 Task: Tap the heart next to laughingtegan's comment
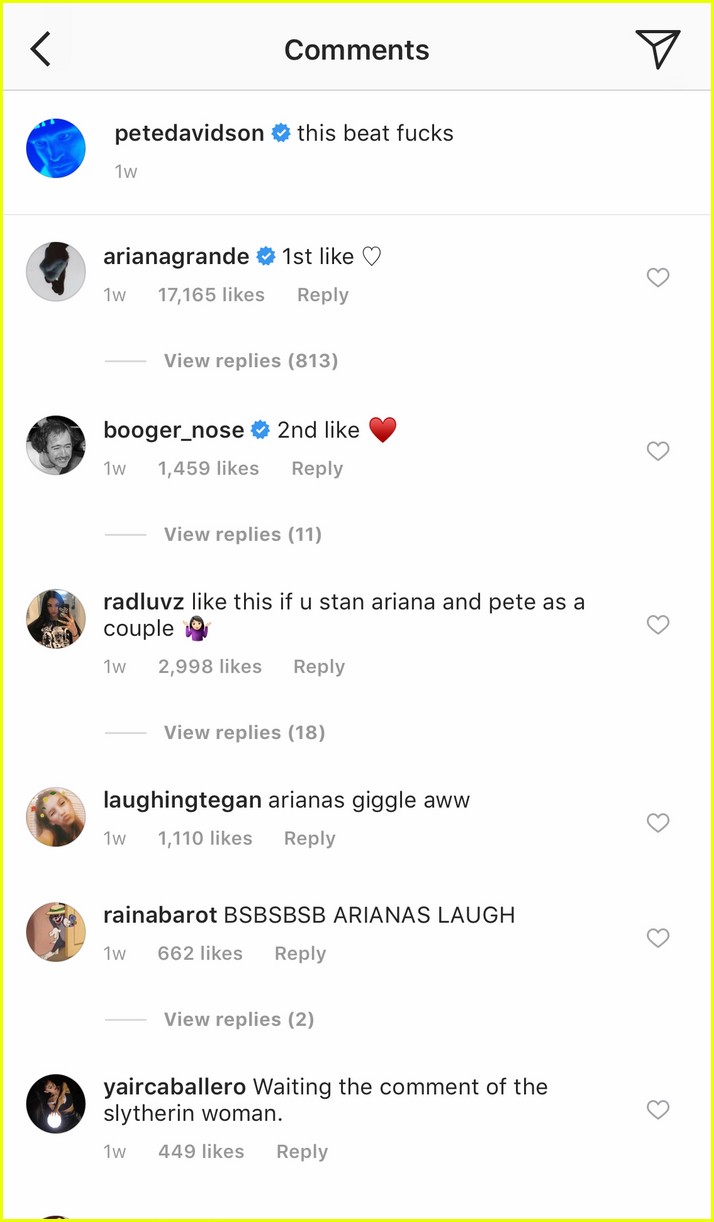click(x=657, y=823)
